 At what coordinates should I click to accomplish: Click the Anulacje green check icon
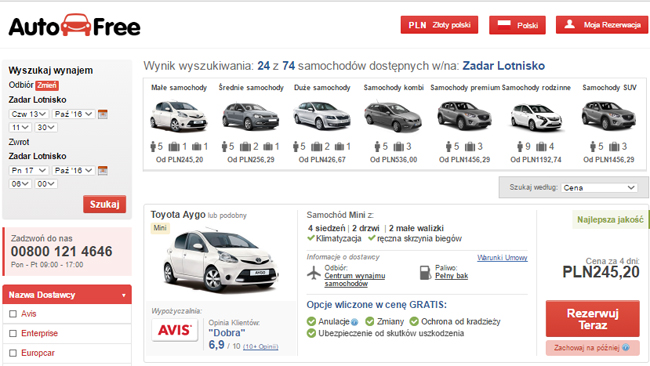pyautogui.click(x=311, y=322)
